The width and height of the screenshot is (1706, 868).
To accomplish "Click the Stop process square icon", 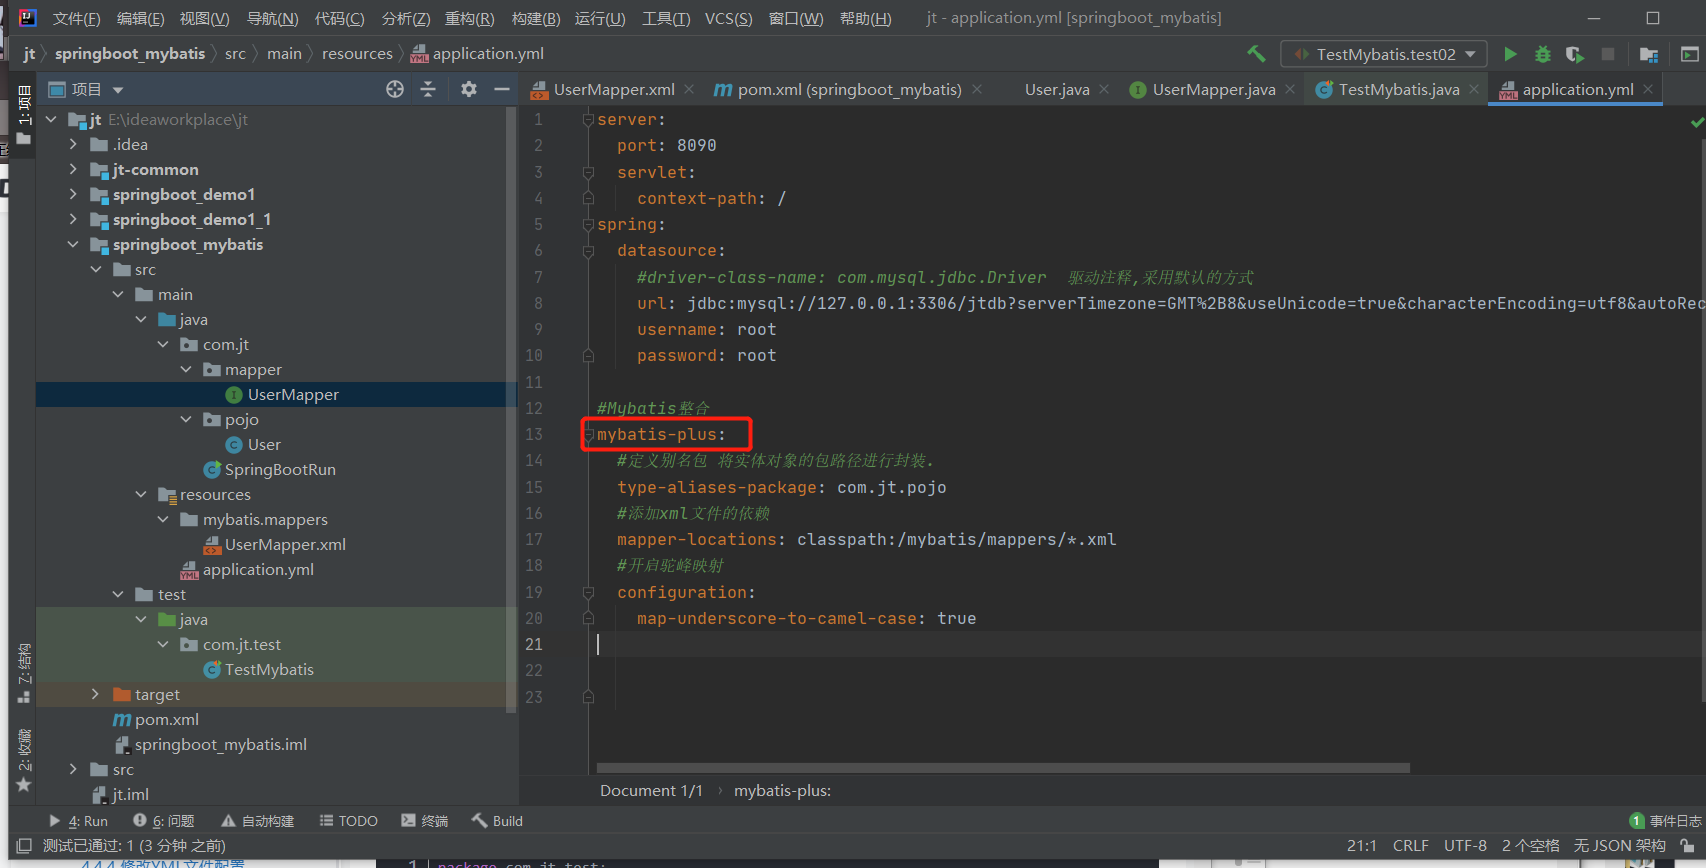I will tap(1608, 54).
